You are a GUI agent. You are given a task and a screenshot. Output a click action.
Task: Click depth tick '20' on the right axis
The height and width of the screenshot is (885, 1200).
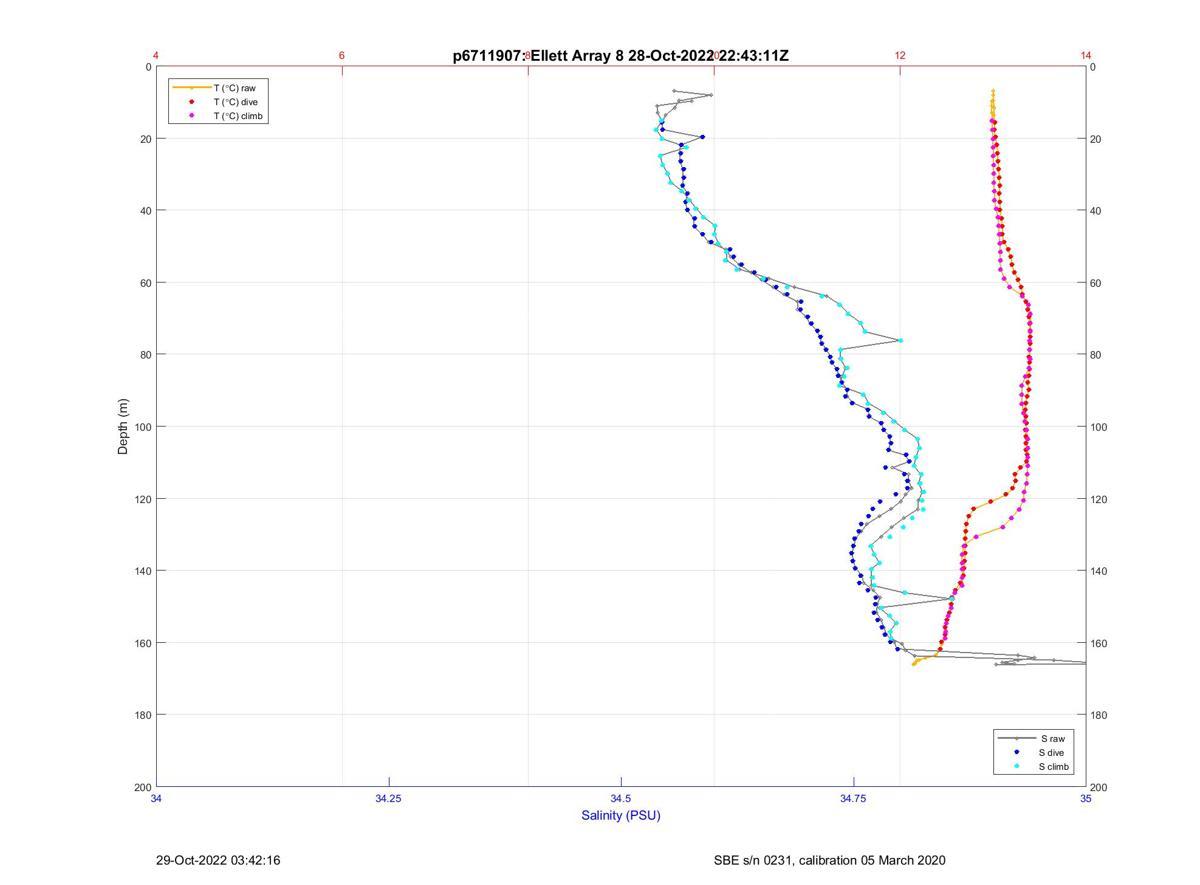click(x=1097, y=139)
